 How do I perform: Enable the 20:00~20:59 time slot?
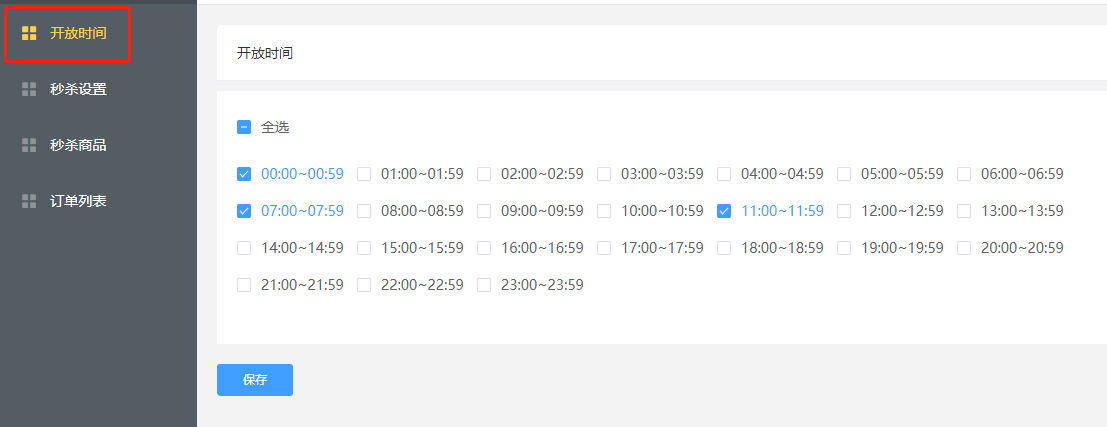(964, 248)
